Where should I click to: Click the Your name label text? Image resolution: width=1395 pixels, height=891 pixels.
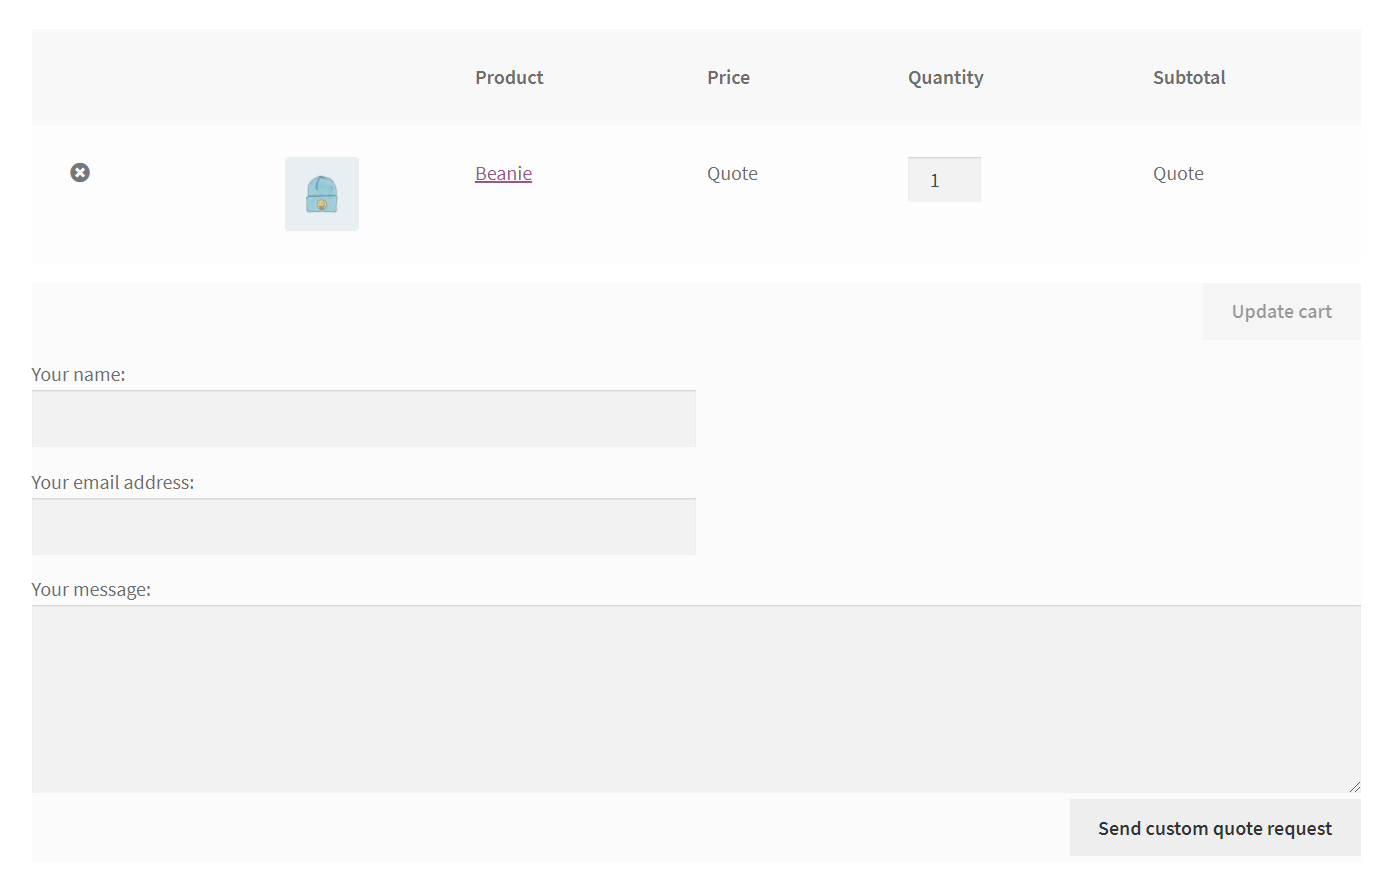point(79,374)
